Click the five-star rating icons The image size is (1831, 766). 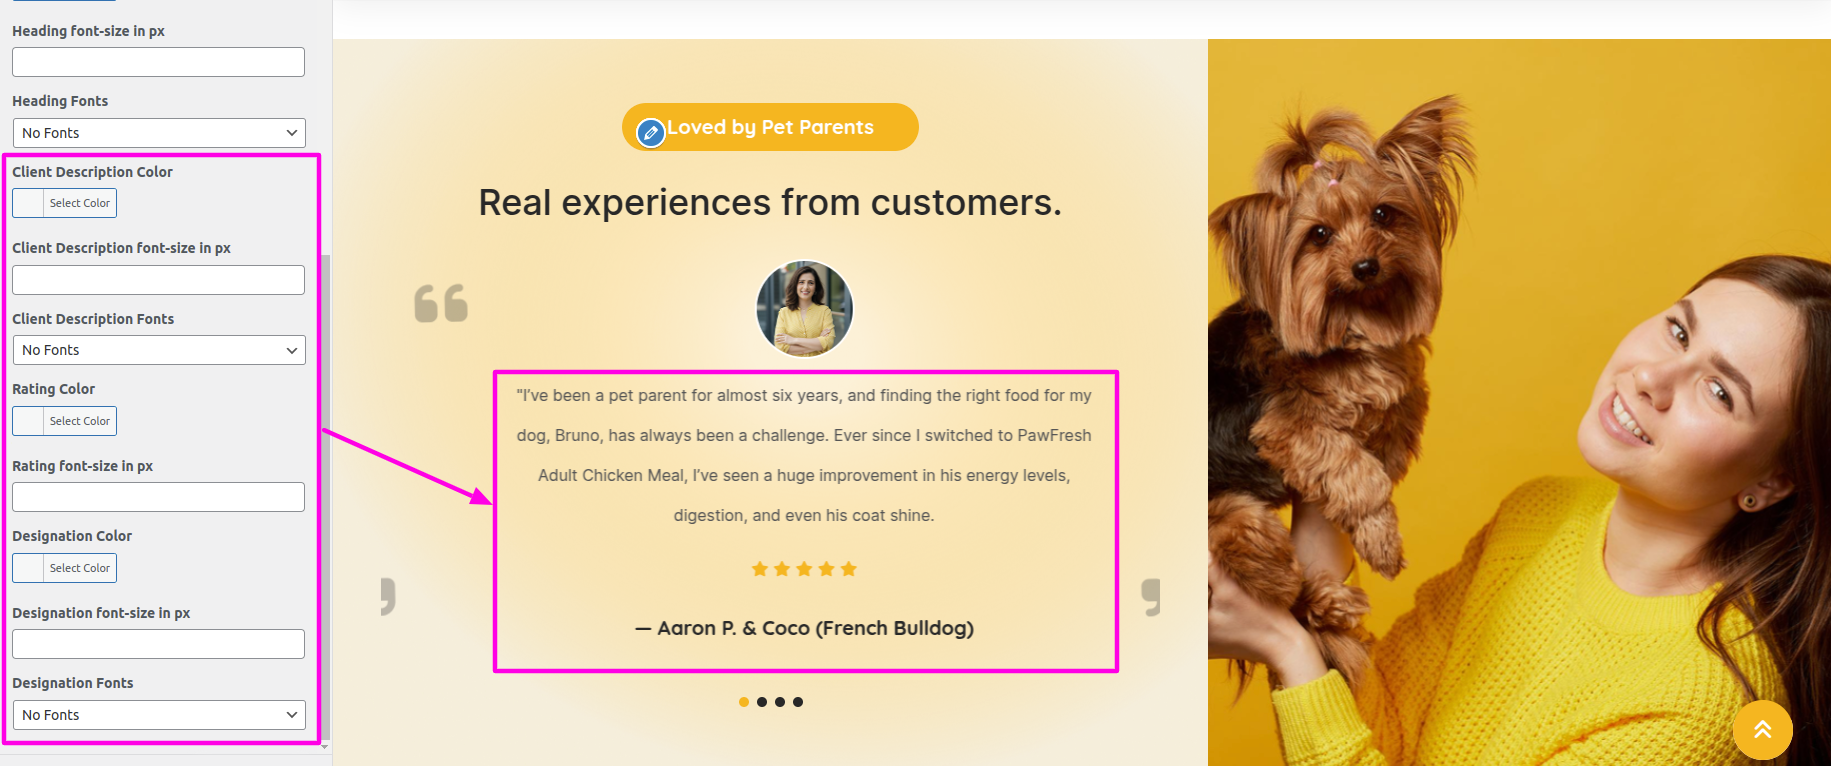point(804,569)
